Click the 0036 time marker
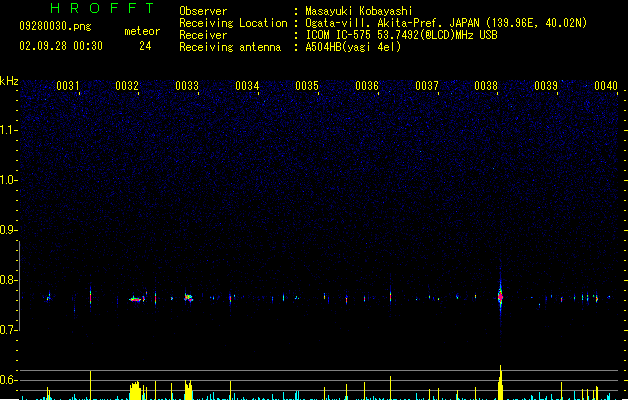The width and height of the screenshot is (629, 400). [367, 86]
